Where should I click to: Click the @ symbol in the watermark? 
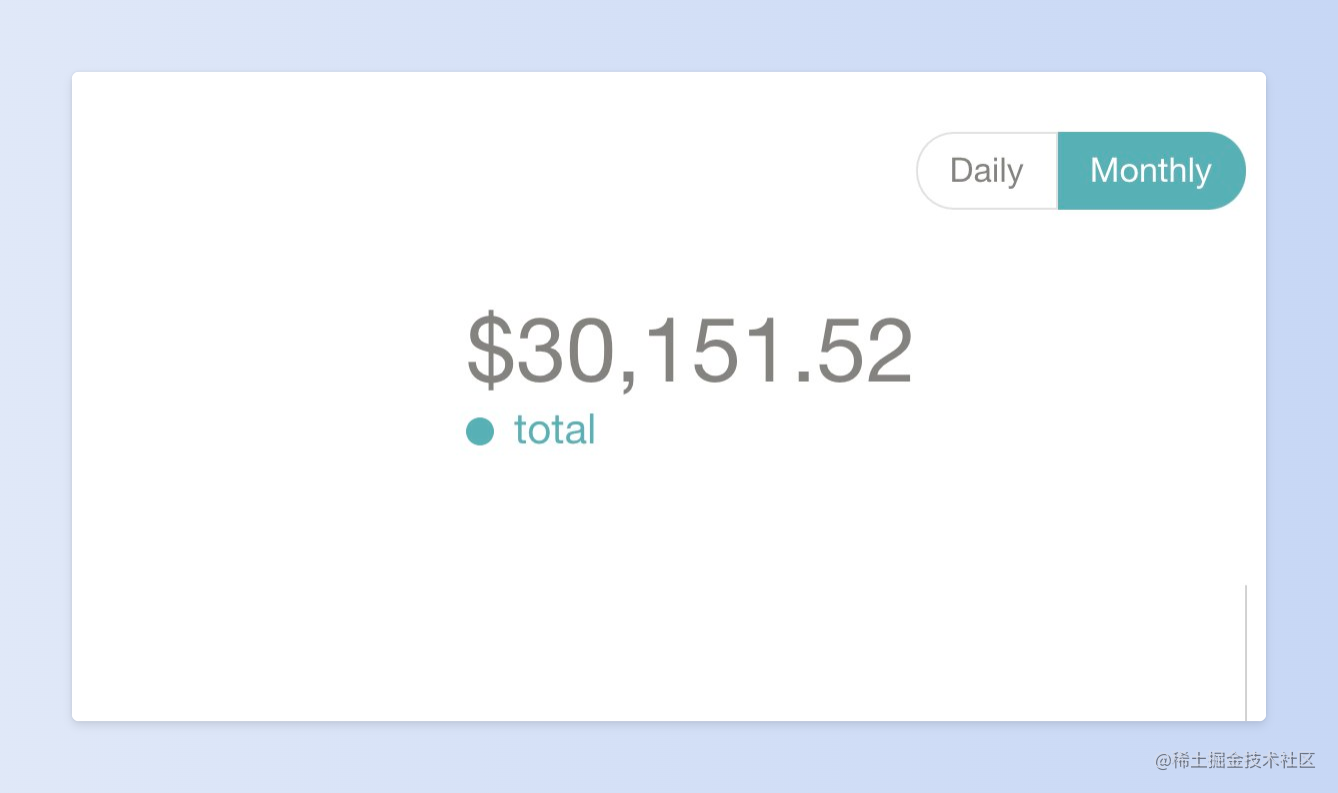coord(1163,761)
